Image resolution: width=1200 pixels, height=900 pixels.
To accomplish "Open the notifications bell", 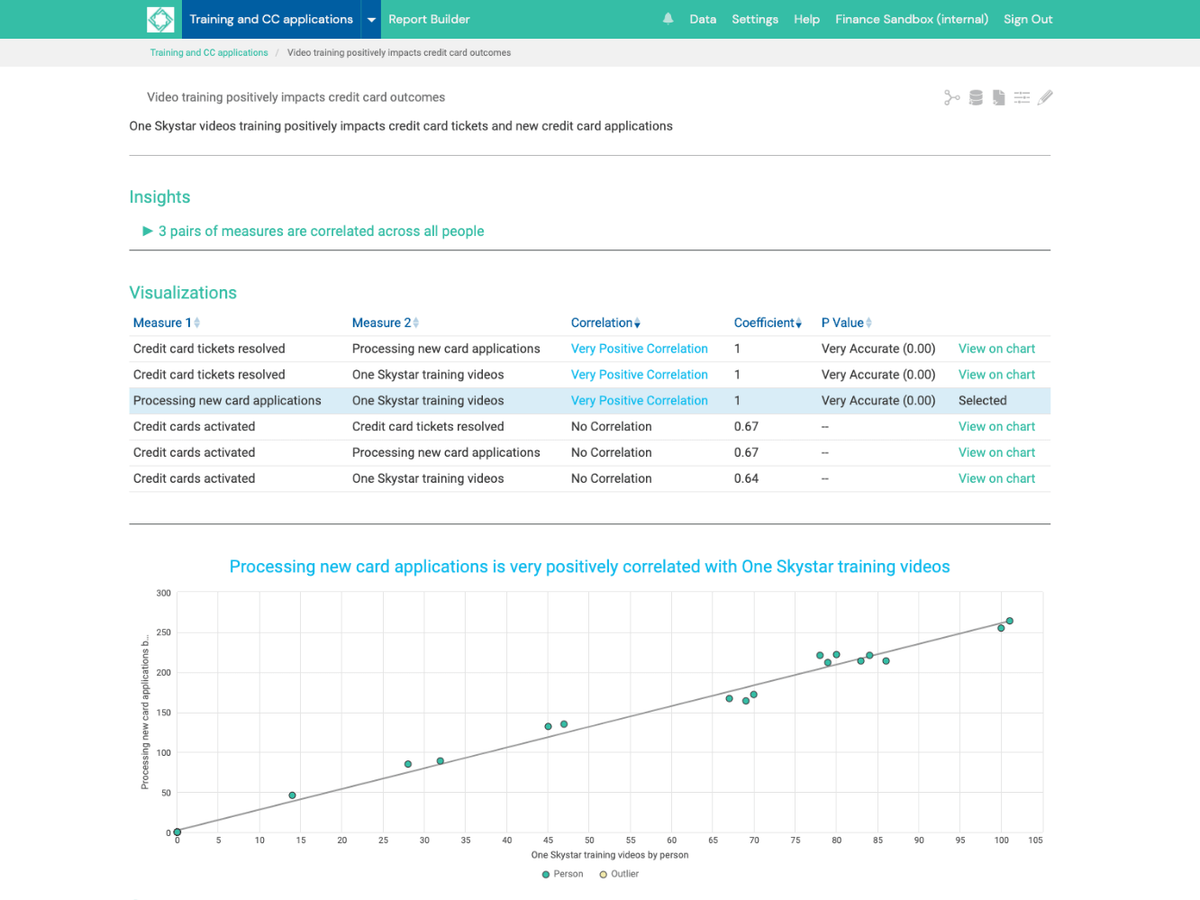I will click(x=666, y=18).
